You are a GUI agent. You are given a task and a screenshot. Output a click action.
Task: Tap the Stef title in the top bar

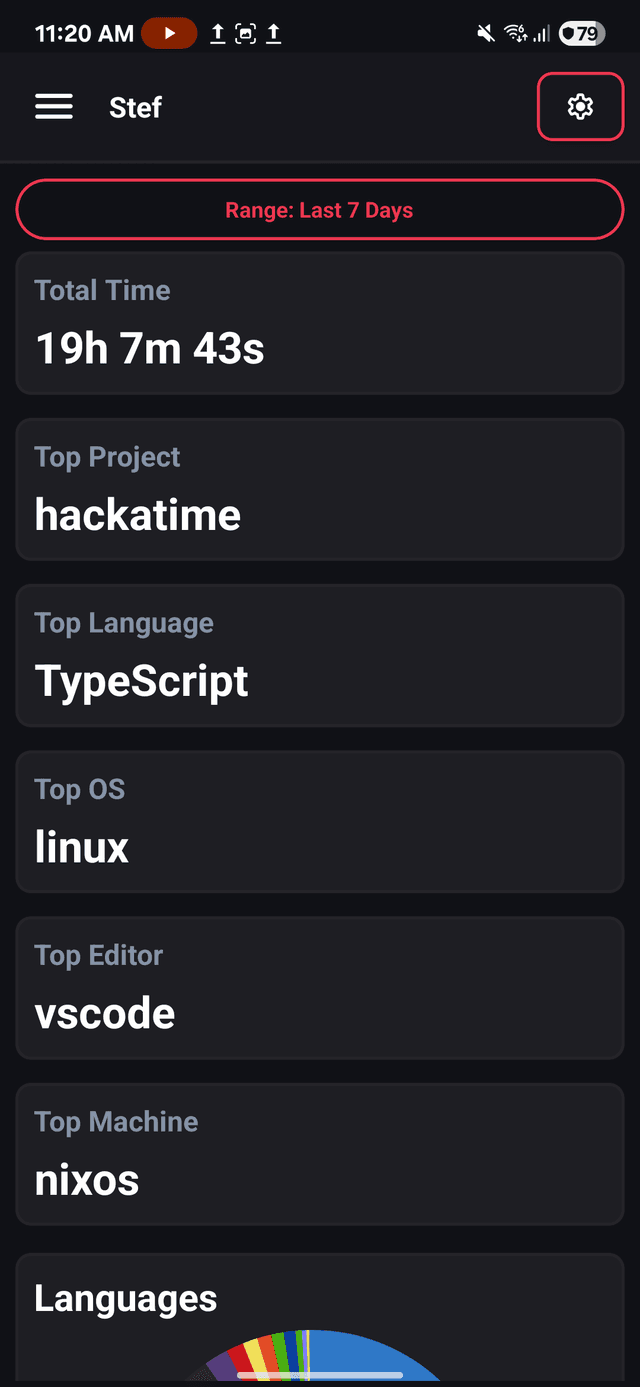tap(135, 107)
